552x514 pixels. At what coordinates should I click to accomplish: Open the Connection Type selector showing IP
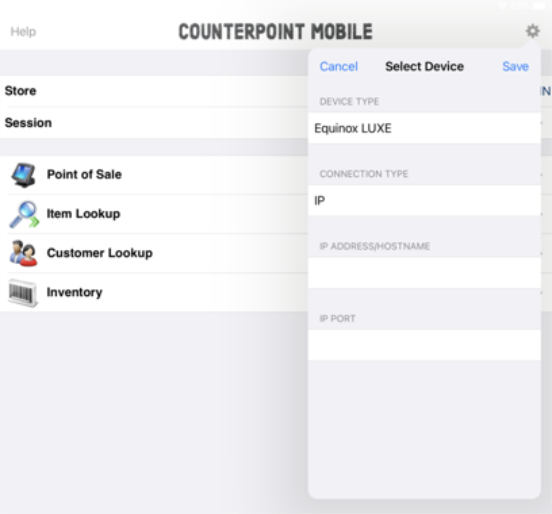[424, 200]
